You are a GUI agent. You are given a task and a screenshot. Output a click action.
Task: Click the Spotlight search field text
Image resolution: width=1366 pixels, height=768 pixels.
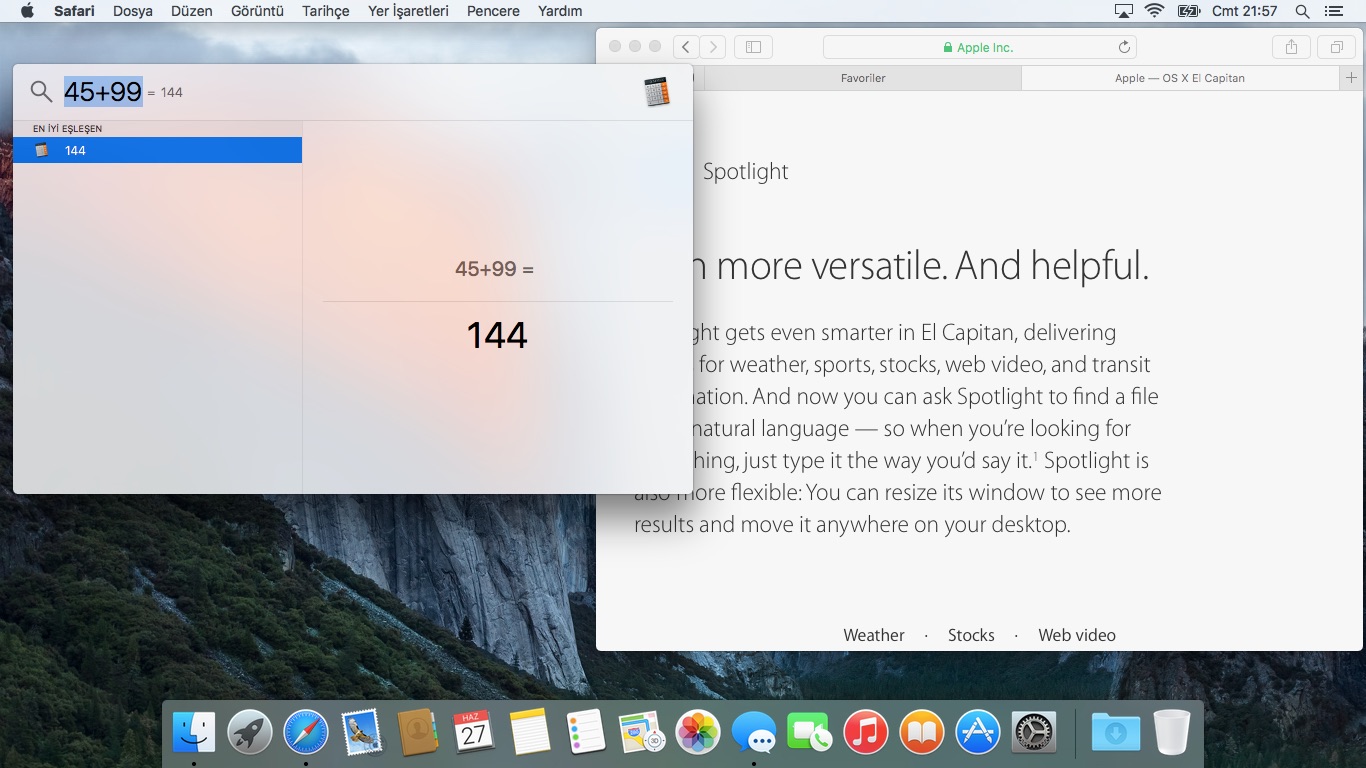103,92
